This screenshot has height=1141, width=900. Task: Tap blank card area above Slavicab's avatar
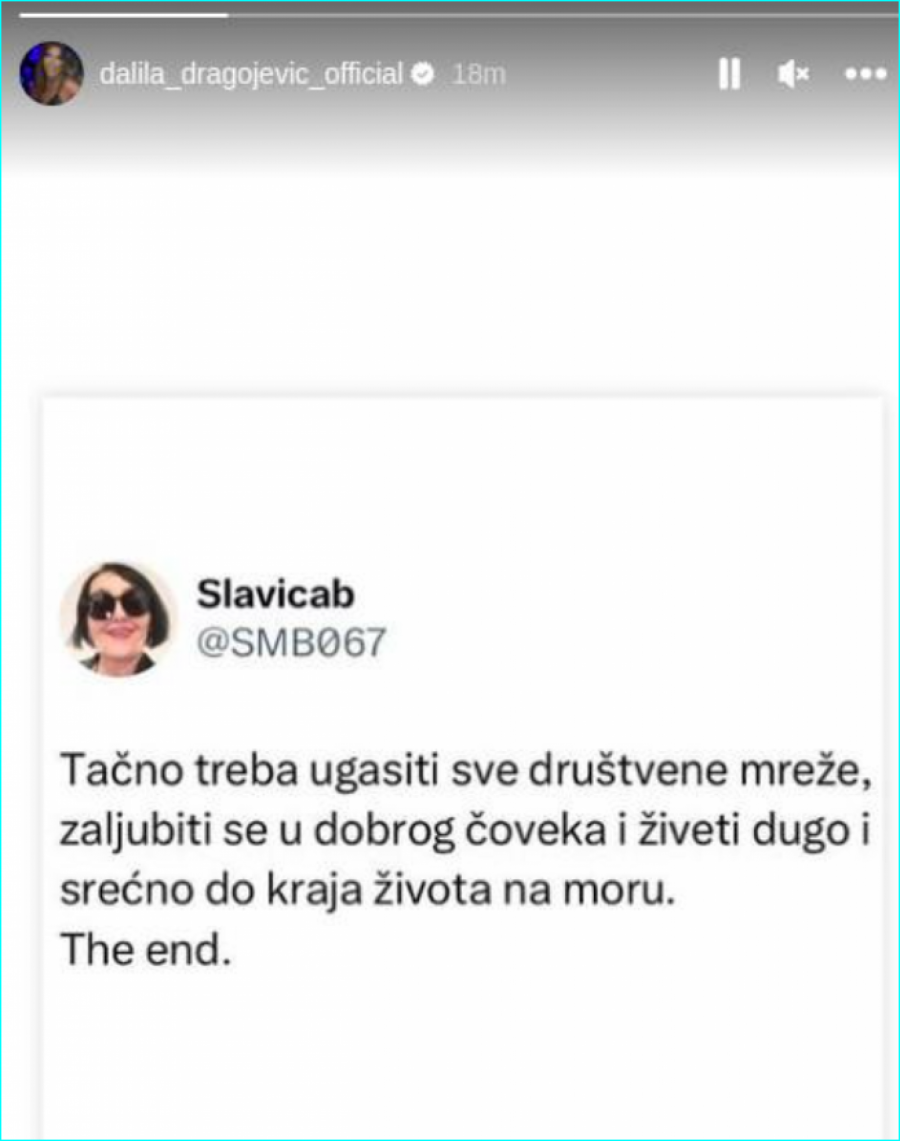coord(463,480)
